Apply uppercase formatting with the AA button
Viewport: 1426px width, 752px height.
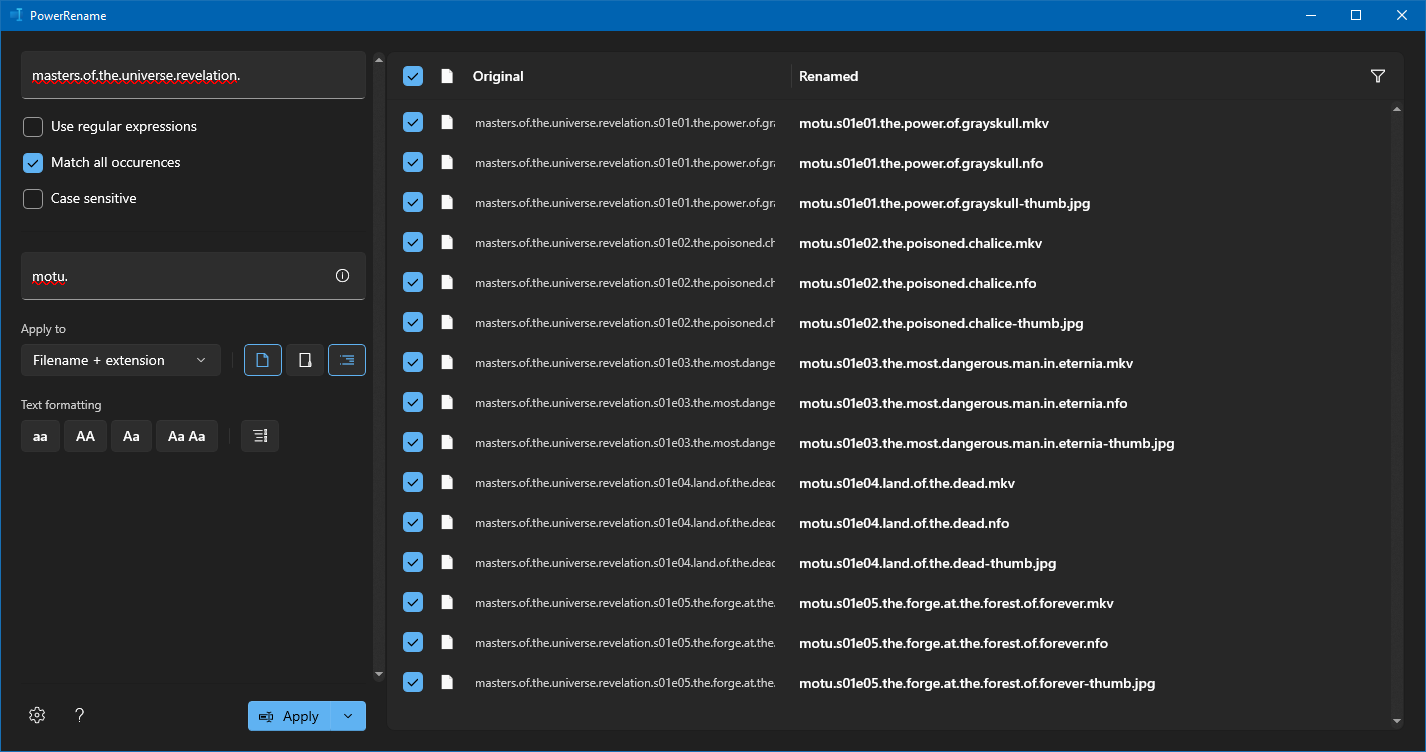[x=85, y=436]
